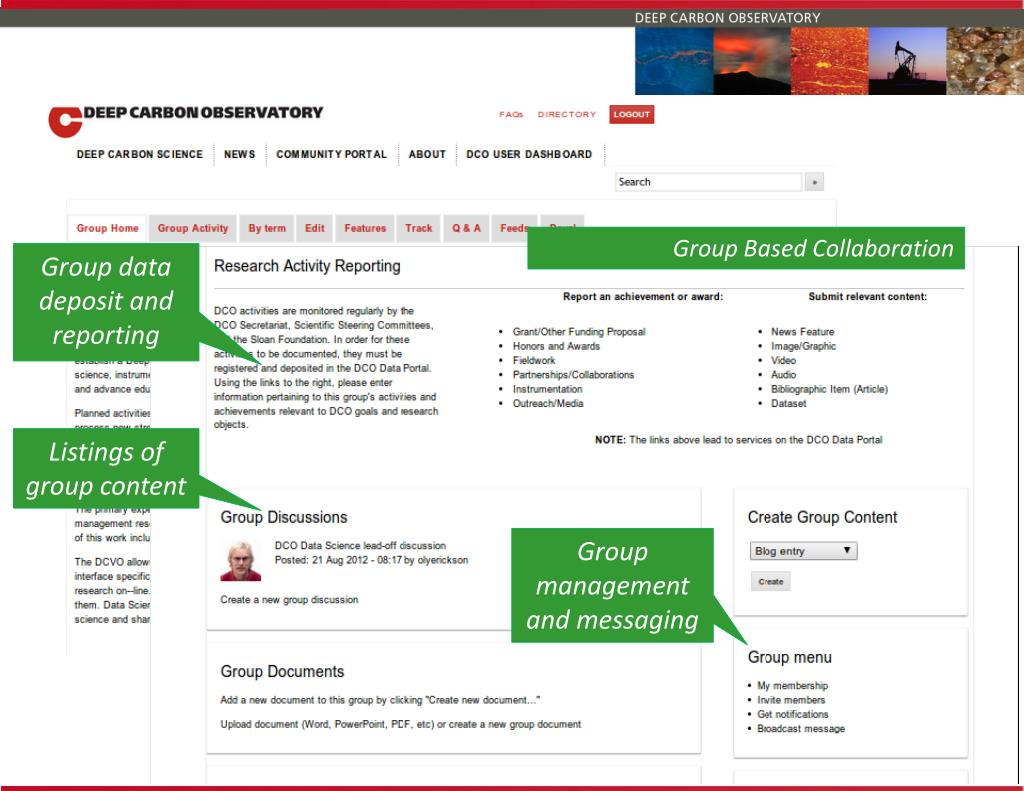Open the Outreach/Media link
The width and height of the screenshot is (1024, 791).
point(548,404)
